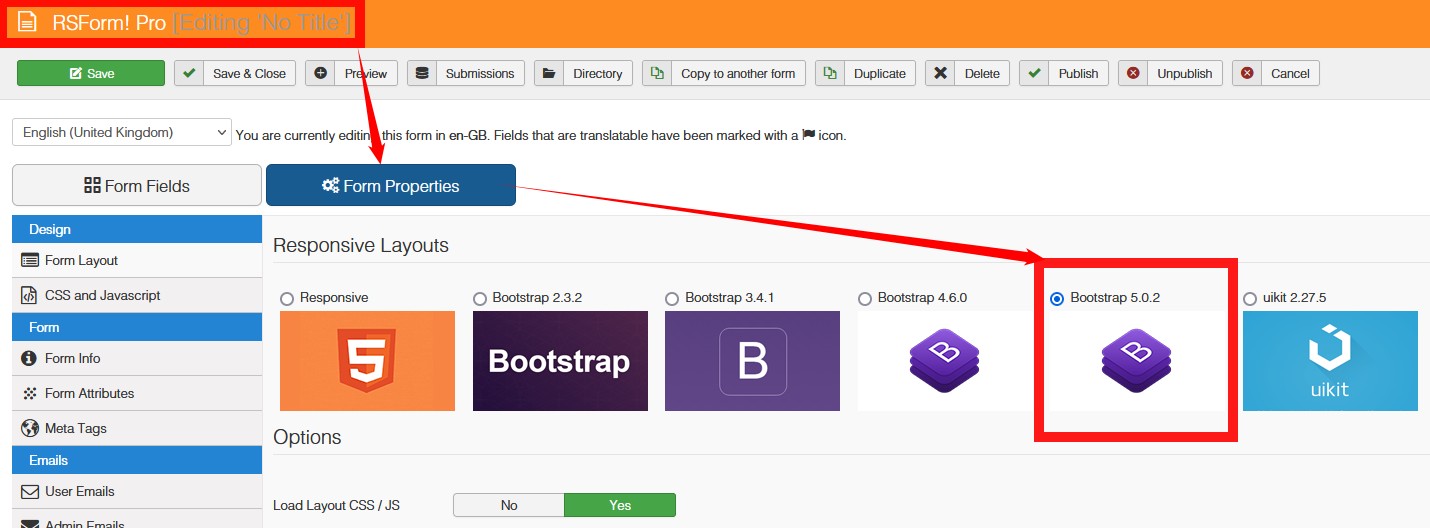Click the Publish checkmark icon
This screenshot has width=1430, height=528.
point(1035,73)
